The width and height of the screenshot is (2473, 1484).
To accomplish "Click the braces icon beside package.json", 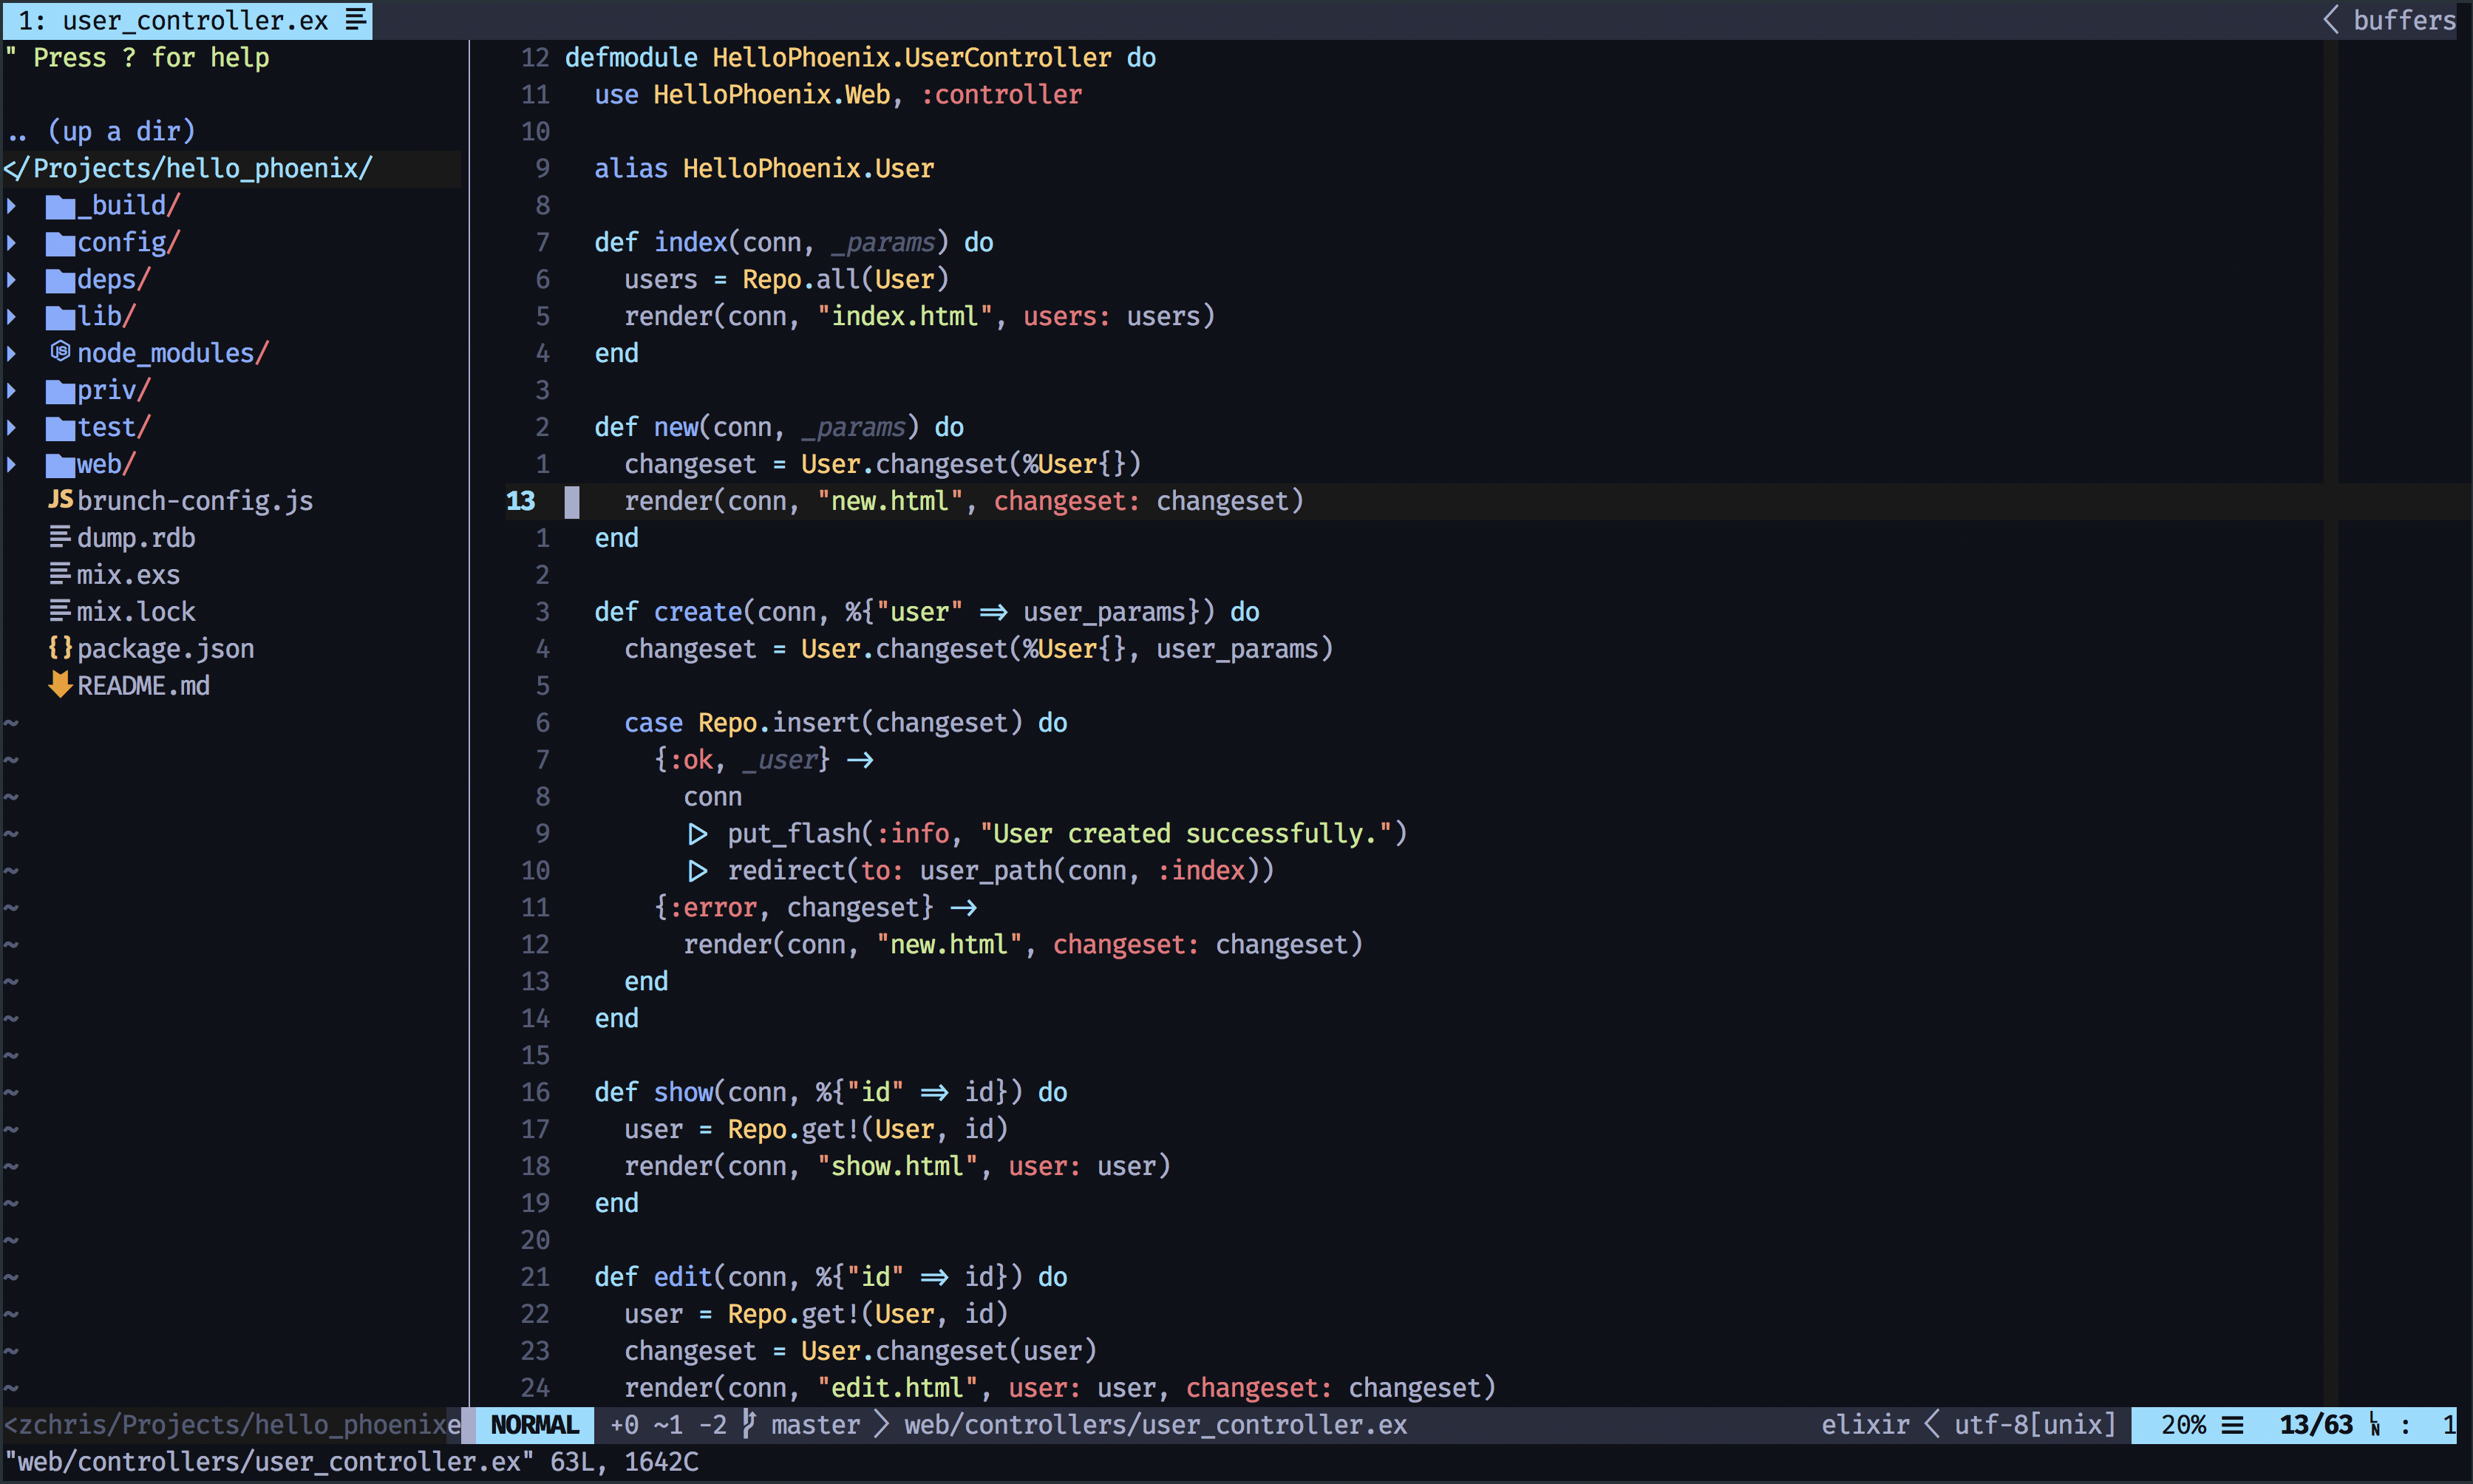I will point(61,648).
